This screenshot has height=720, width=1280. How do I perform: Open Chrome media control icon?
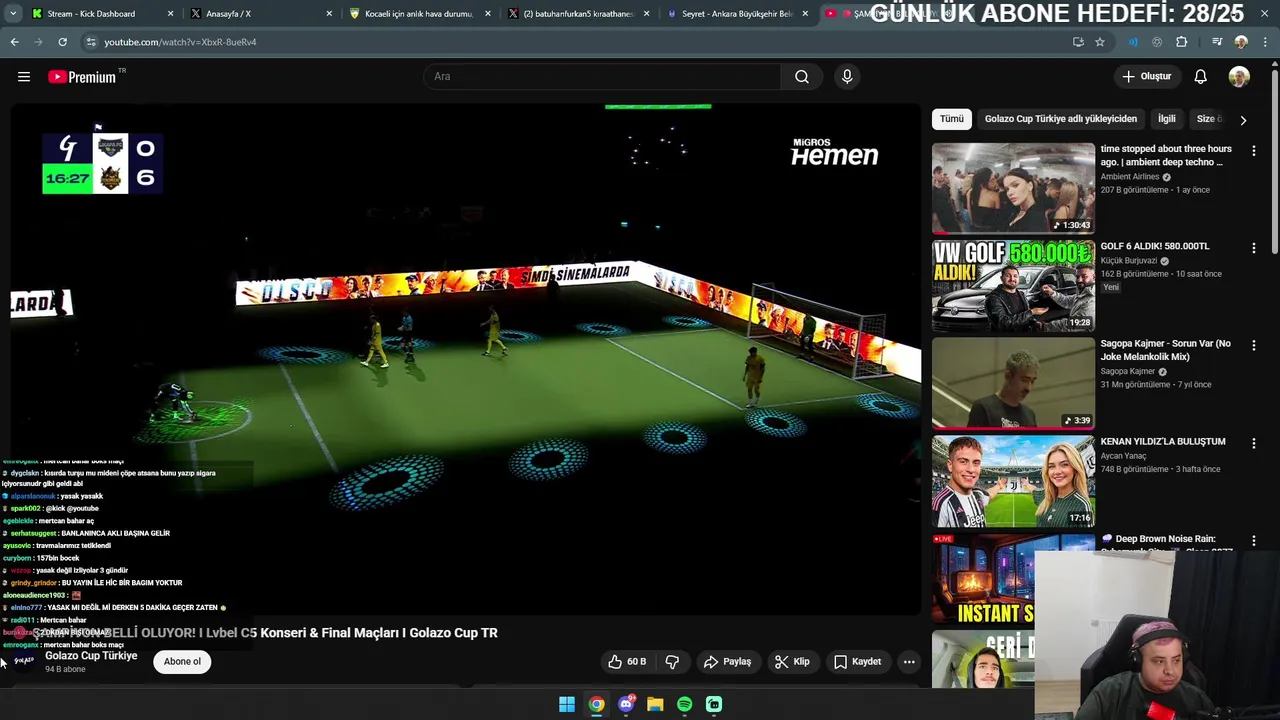tap(1217, 42)
